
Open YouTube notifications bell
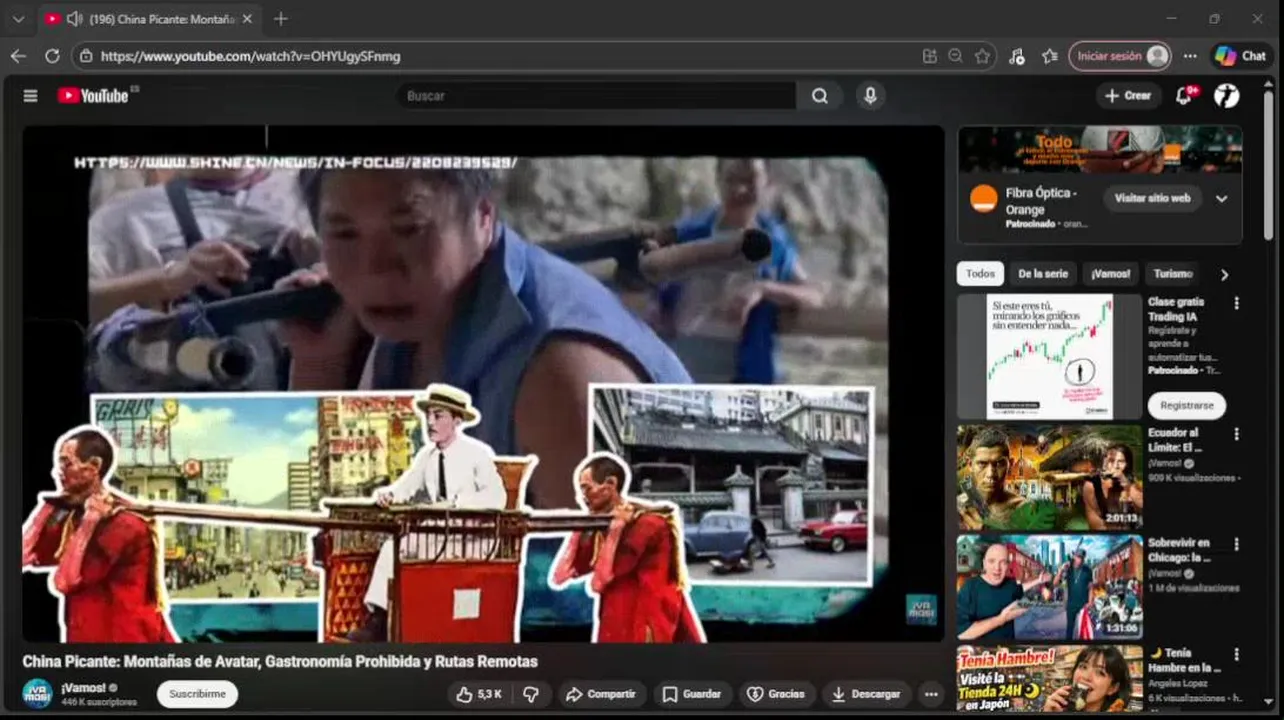point(1184,96)
